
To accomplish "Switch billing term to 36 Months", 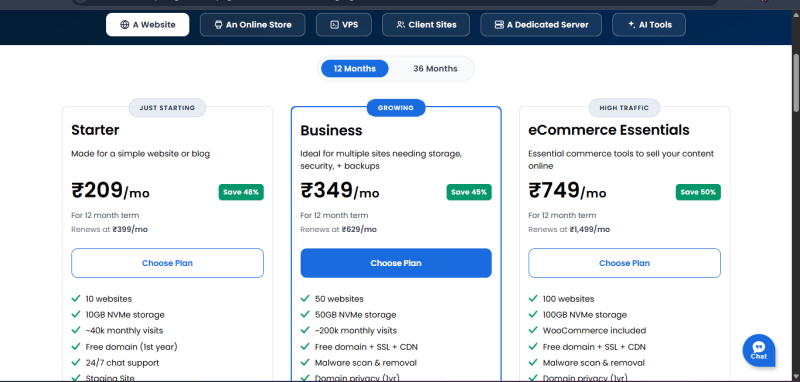I will (x=435, y=68).
